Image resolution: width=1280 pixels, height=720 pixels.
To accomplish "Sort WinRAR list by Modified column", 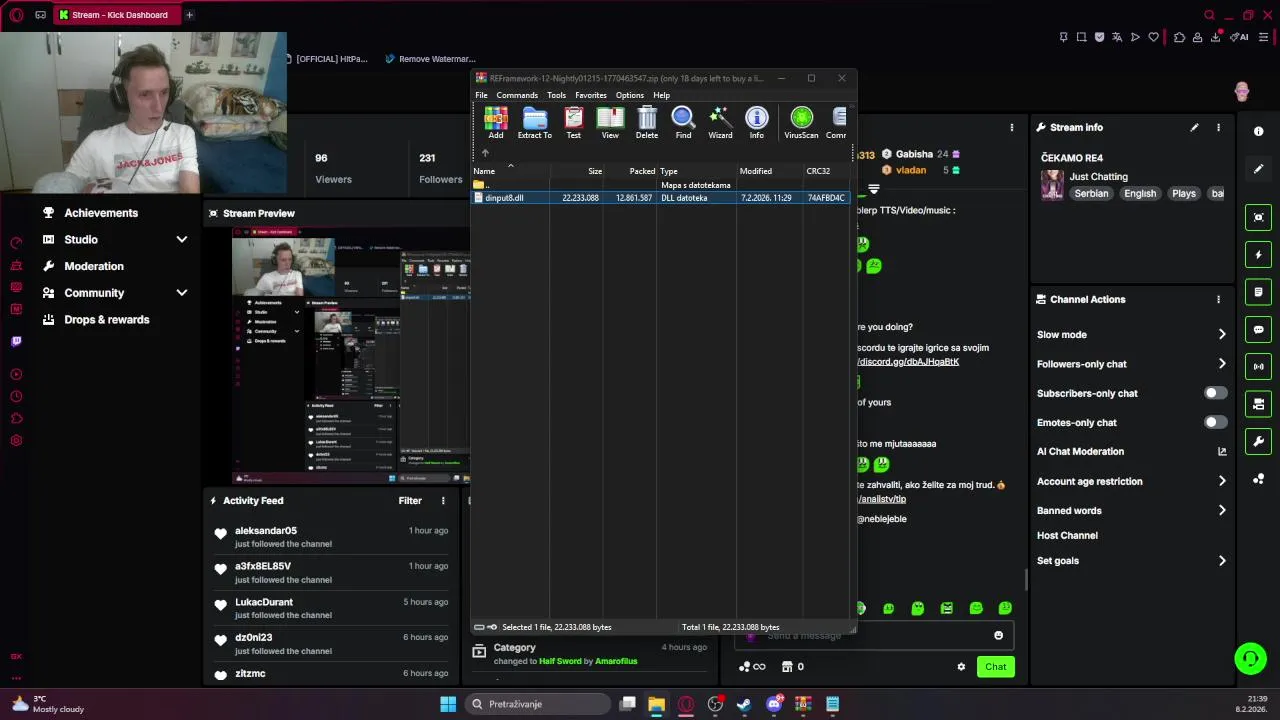I will 756,171.
